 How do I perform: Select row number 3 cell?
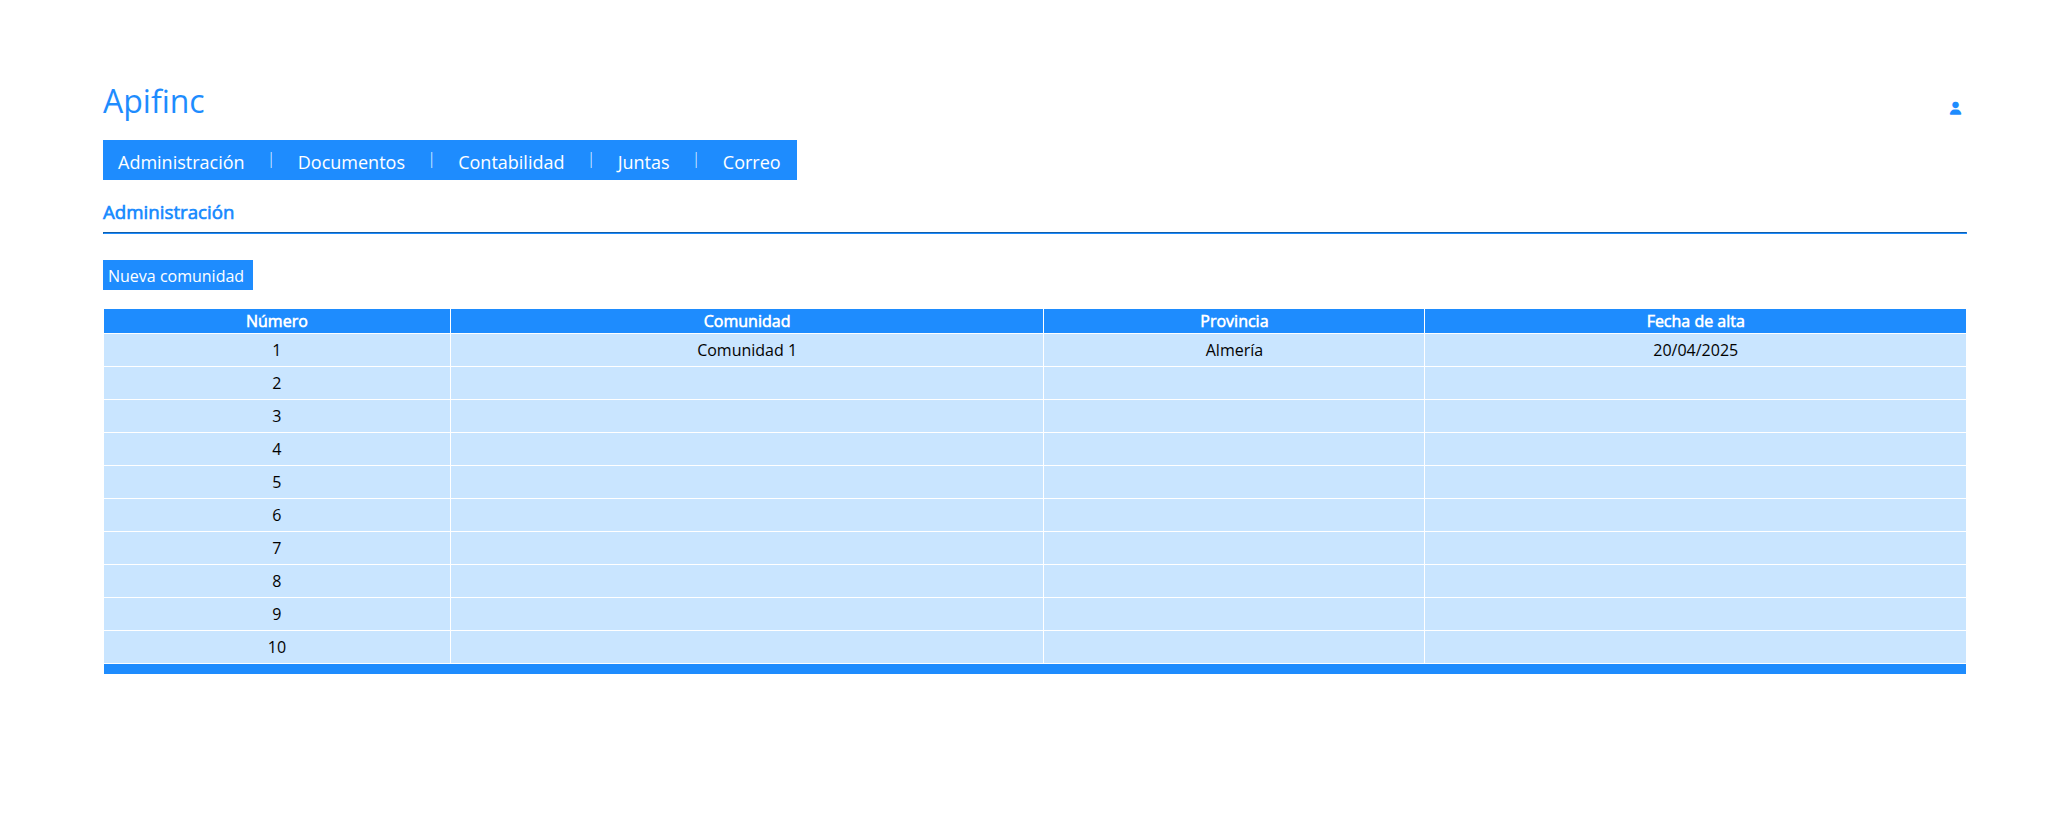click(x=277, y=416)
